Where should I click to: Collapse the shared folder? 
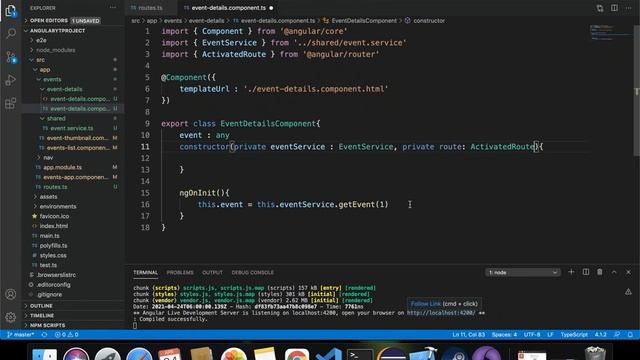pos(73,118)
